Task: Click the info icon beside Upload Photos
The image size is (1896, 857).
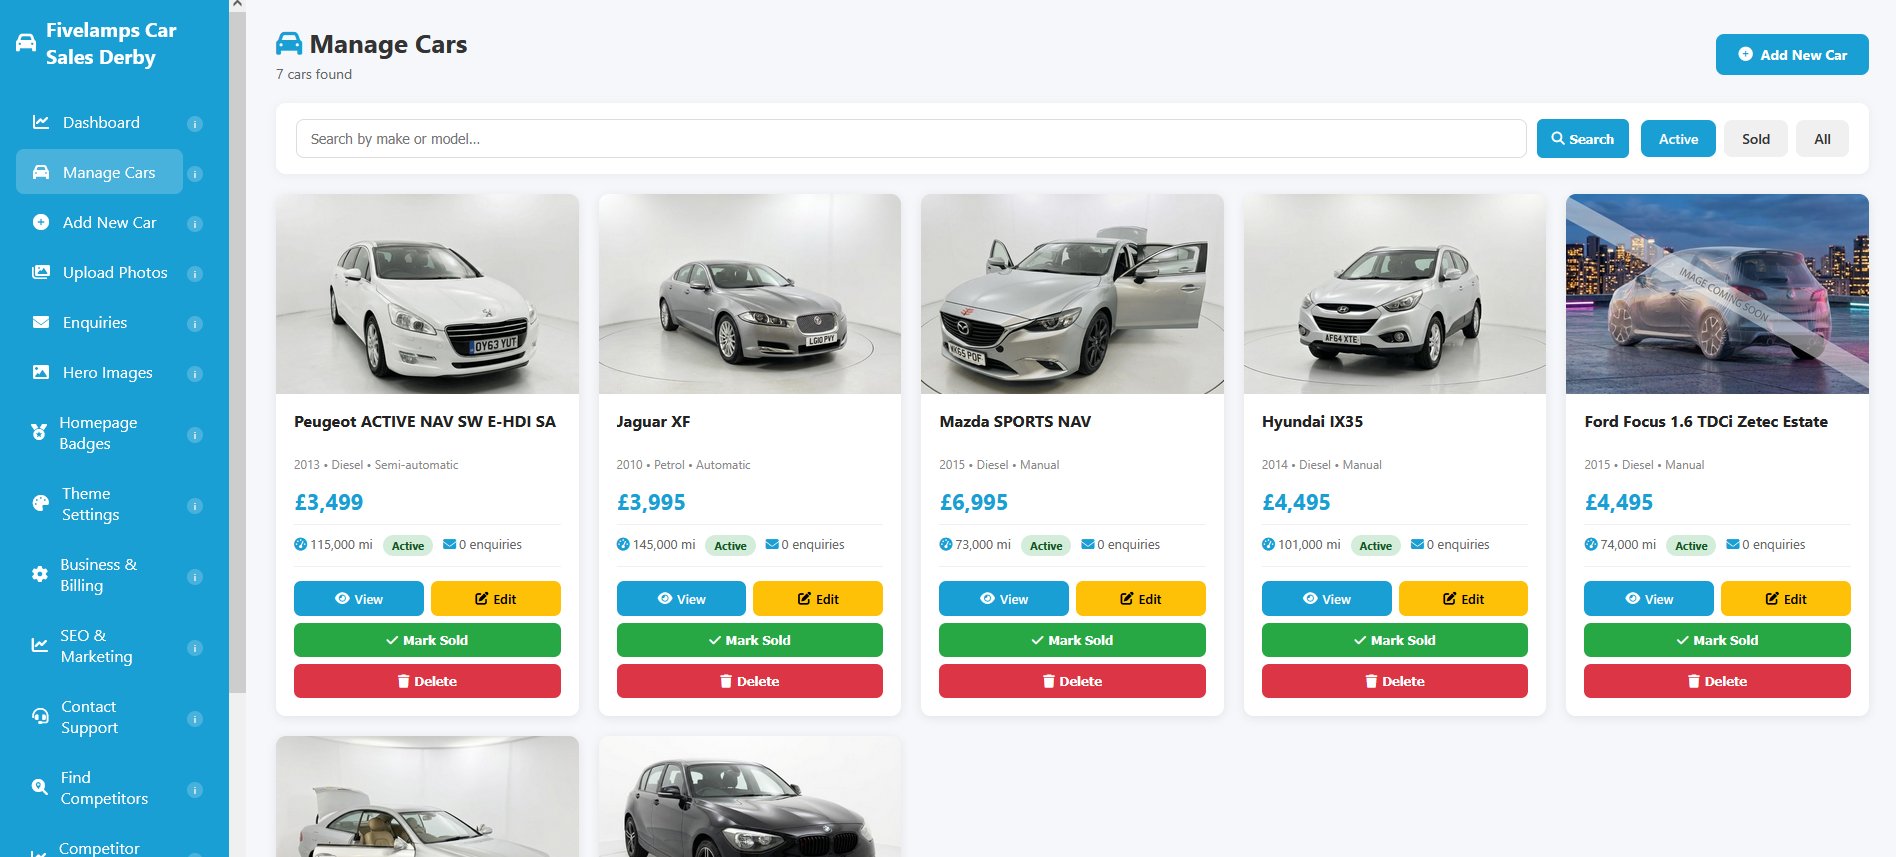Action: click(195, 274)
